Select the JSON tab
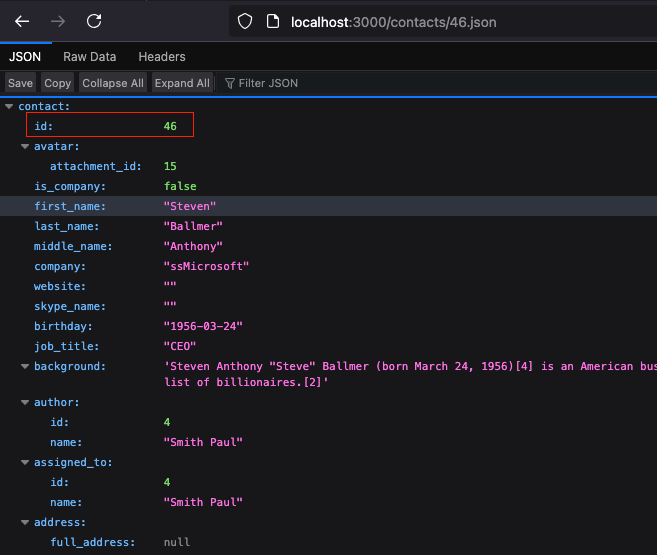The width and height of the screenshot is (657, 555). 25,57
